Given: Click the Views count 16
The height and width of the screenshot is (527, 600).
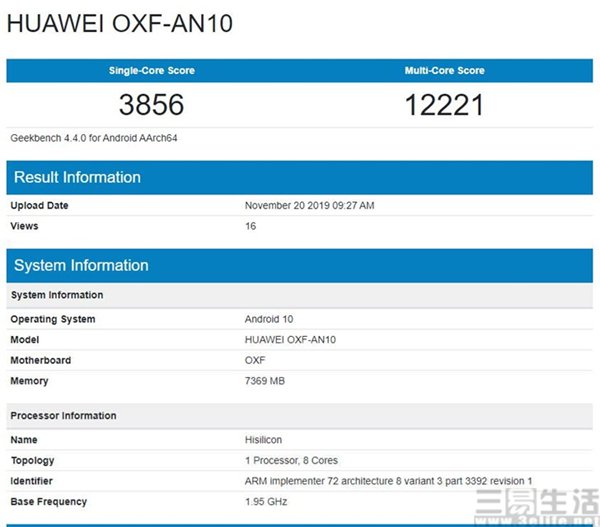Looking at the screenshot, I should [251, 226].
